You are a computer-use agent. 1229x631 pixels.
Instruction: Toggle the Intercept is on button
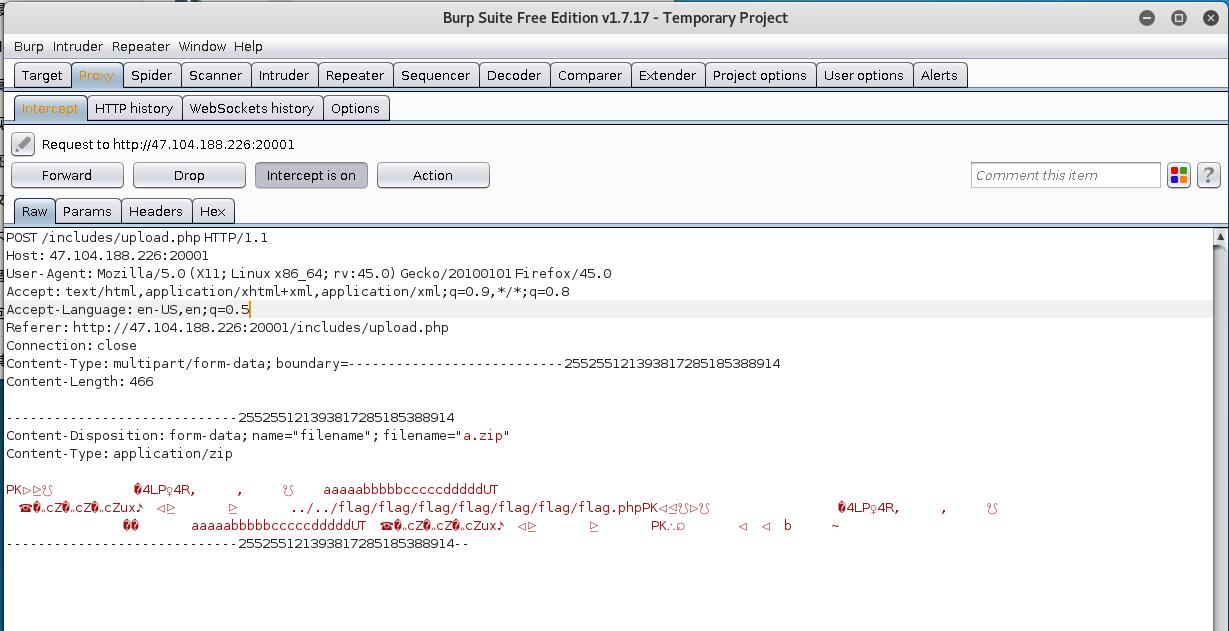pos(311,175)
